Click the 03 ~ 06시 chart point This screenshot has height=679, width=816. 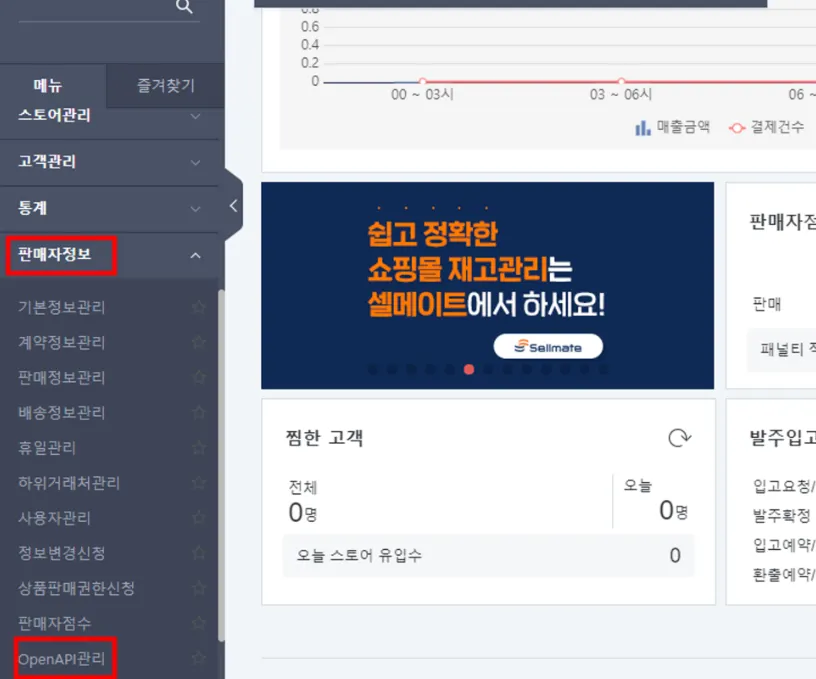pyautogui.click(x=621, y=81)
